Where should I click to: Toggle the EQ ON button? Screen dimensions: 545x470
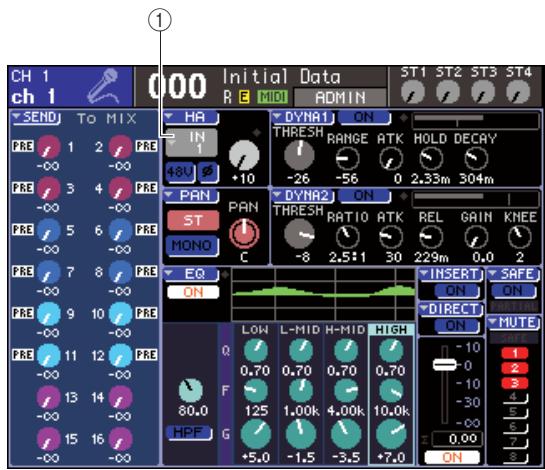pyautogui.click(x=193, y=292)
